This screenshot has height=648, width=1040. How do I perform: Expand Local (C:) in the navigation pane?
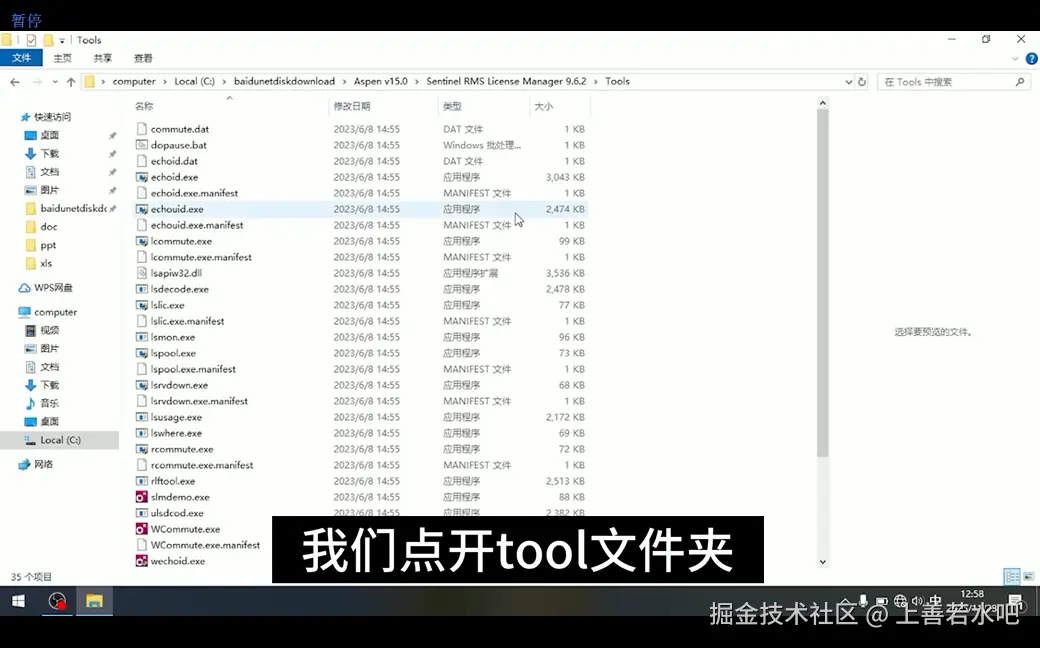[16, 440]
